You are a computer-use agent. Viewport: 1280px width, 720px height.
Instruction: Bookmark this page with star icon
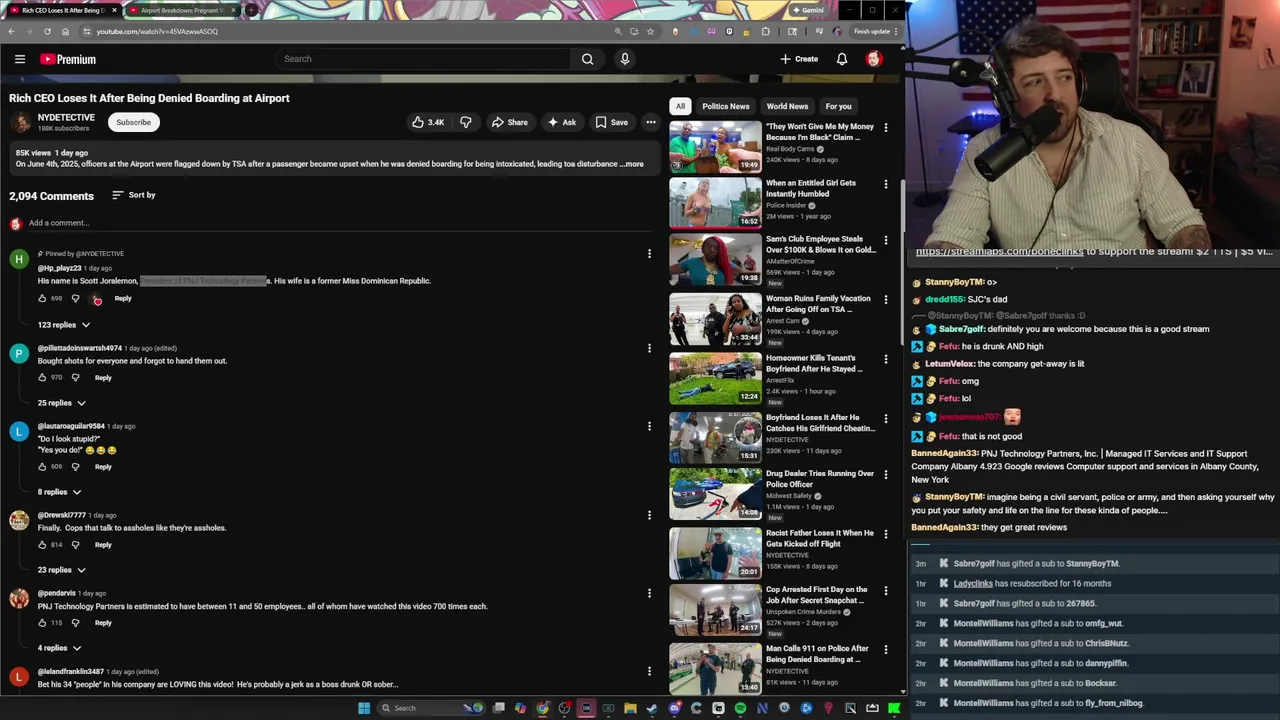(x=650, y=31)
